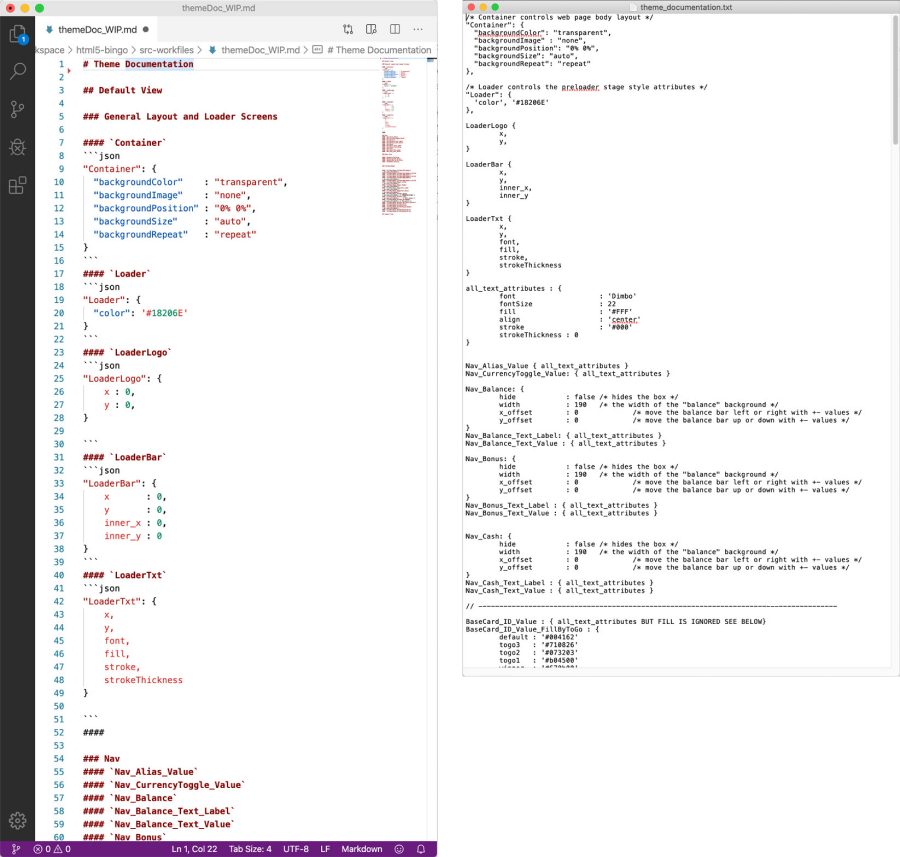This screenshot has width=900, height=857.
Task: Open the Debug view icon
Action: (x=18, y=147)
